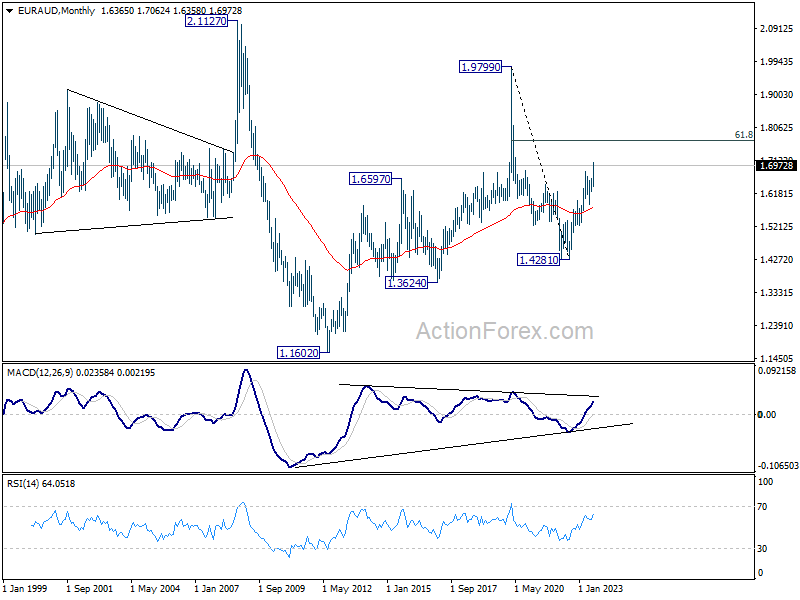Click the 1 Jan 1999 date label
This screenshot has height=600, width=800.
(x=25, y=589)
